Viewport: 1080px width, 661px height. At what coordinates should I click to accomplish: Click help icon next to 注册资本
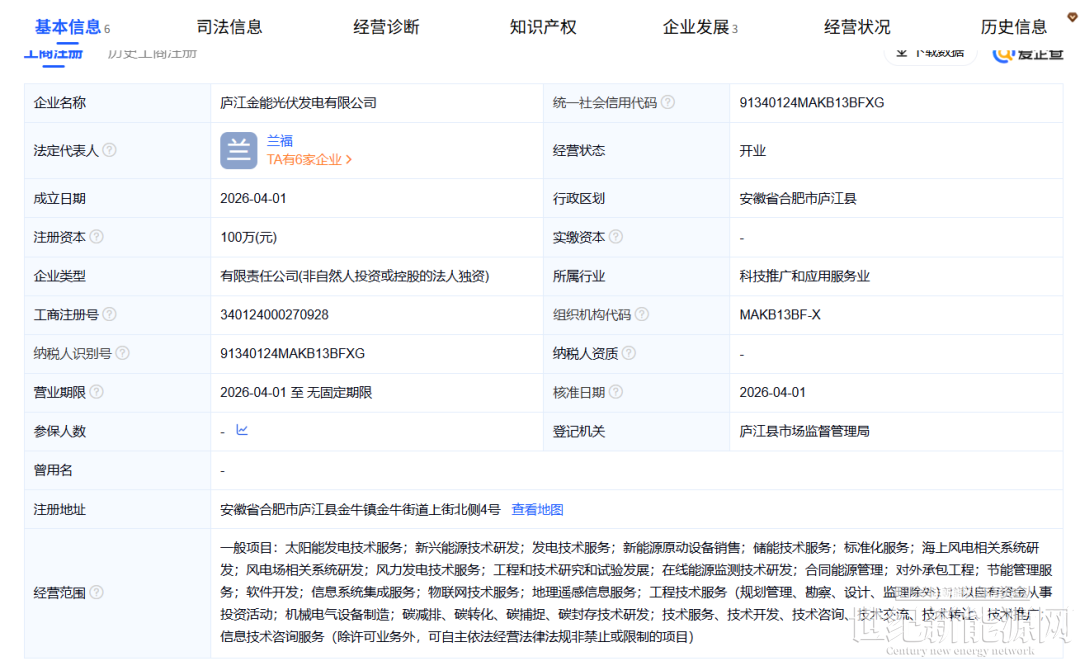tap(96, 237)
